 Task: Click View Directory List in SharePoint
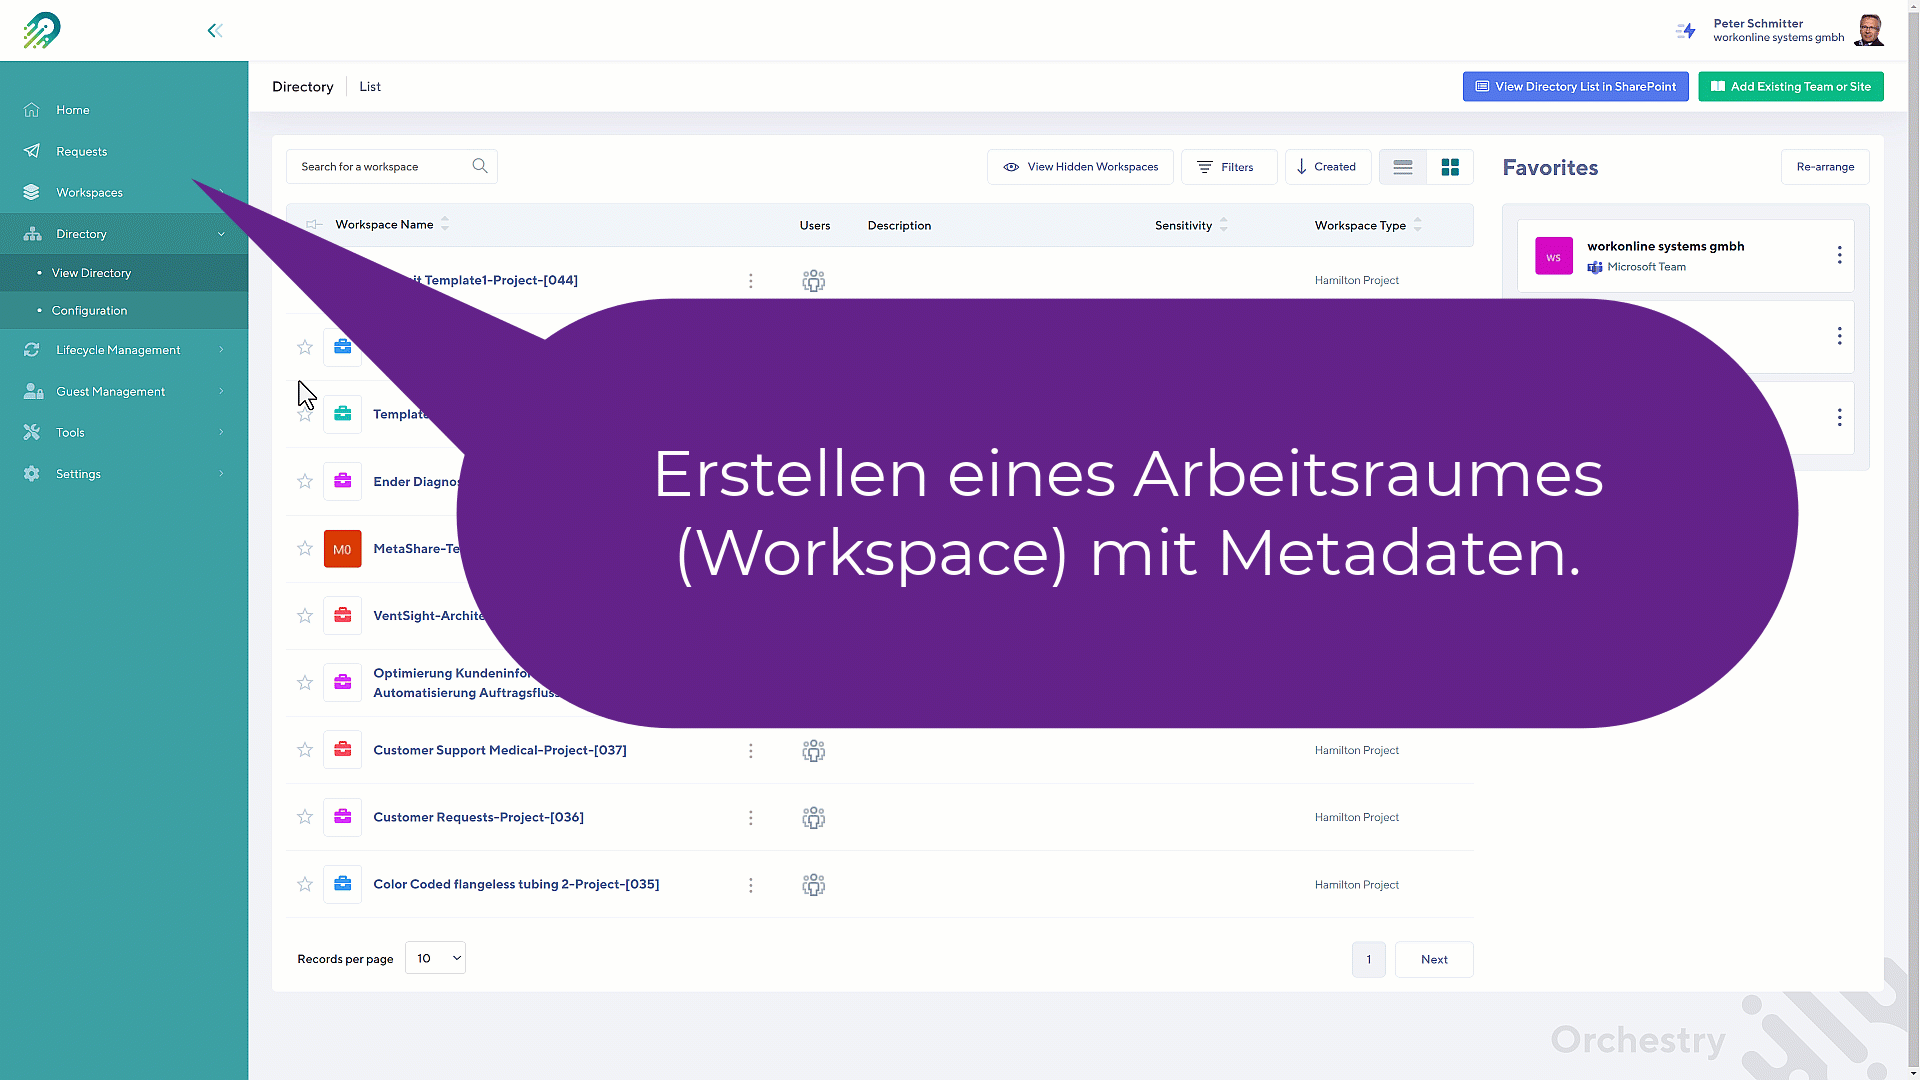click(1575, 86)
